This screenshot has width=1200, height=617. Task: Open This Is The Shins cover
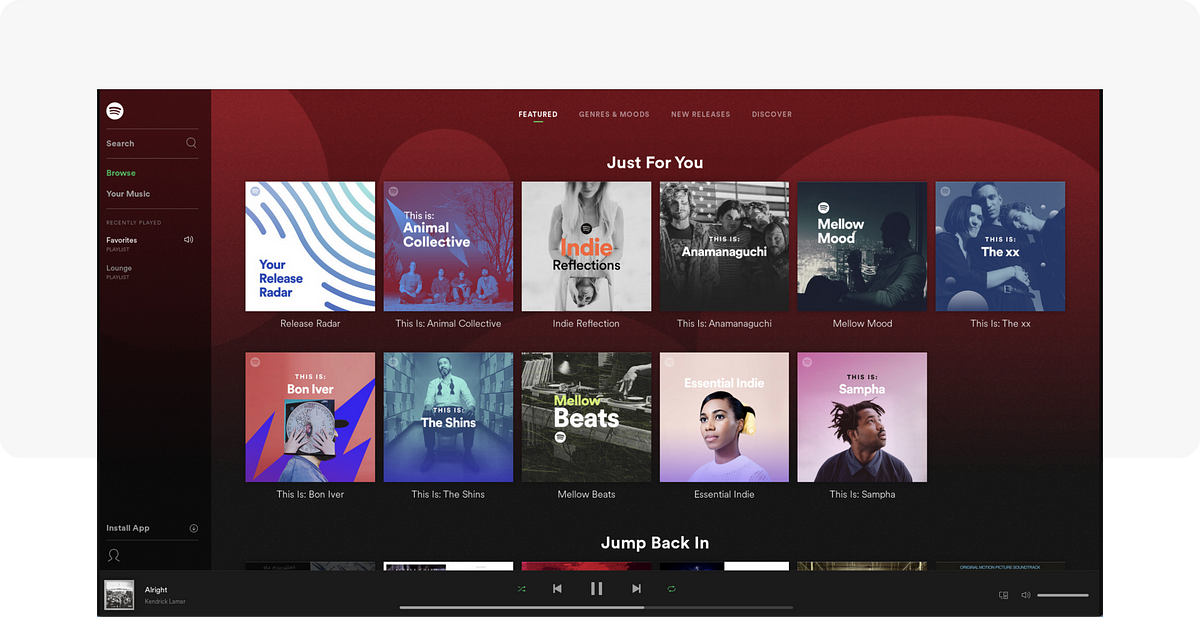[x=448, y=417]
